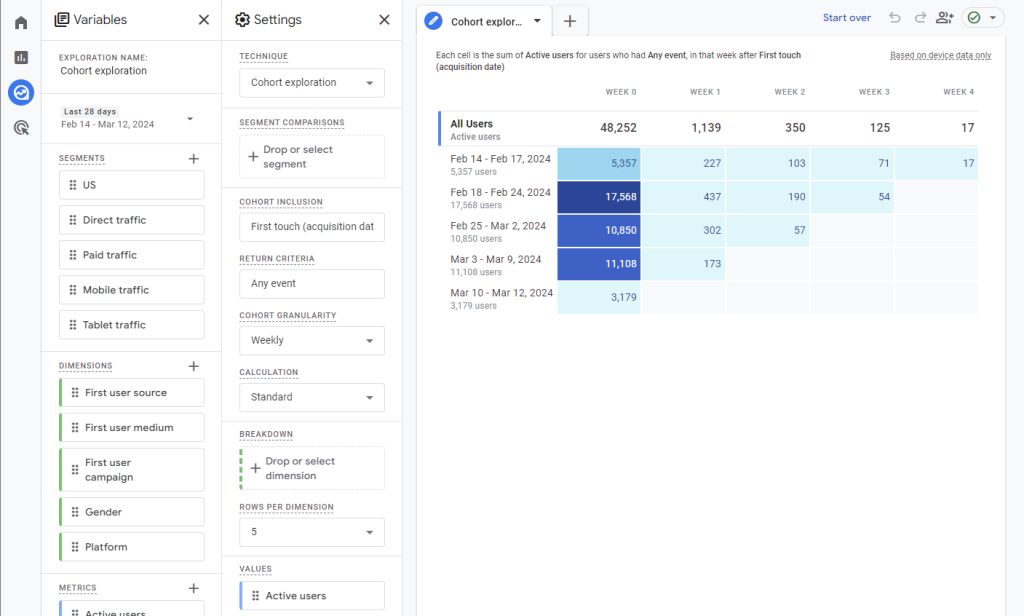
Task: Click the undo arrow icon
Action: coord(895,18)
